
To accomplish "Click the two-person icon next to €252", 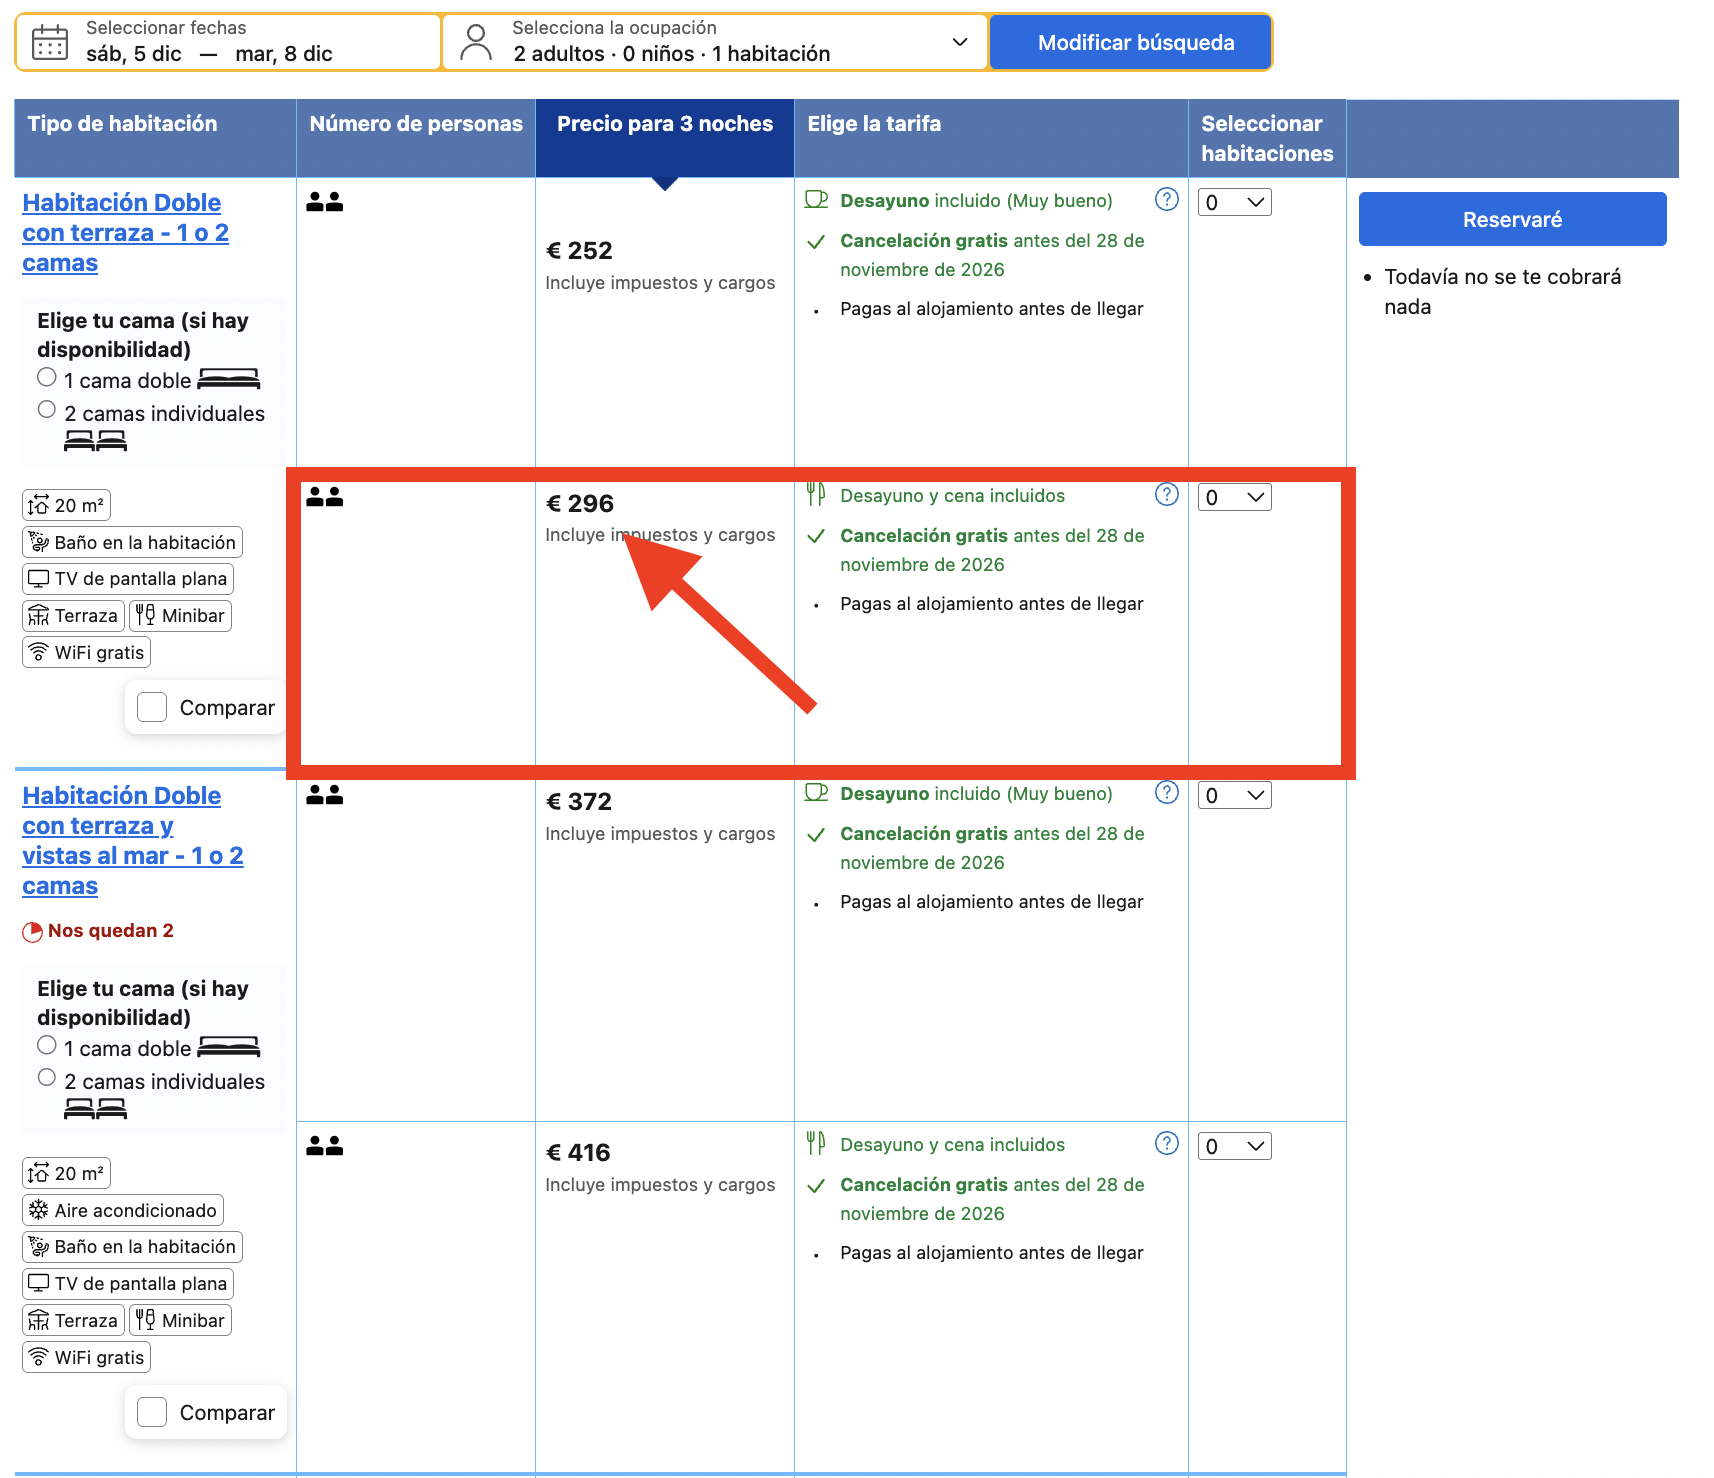I will tap(324, 202).
